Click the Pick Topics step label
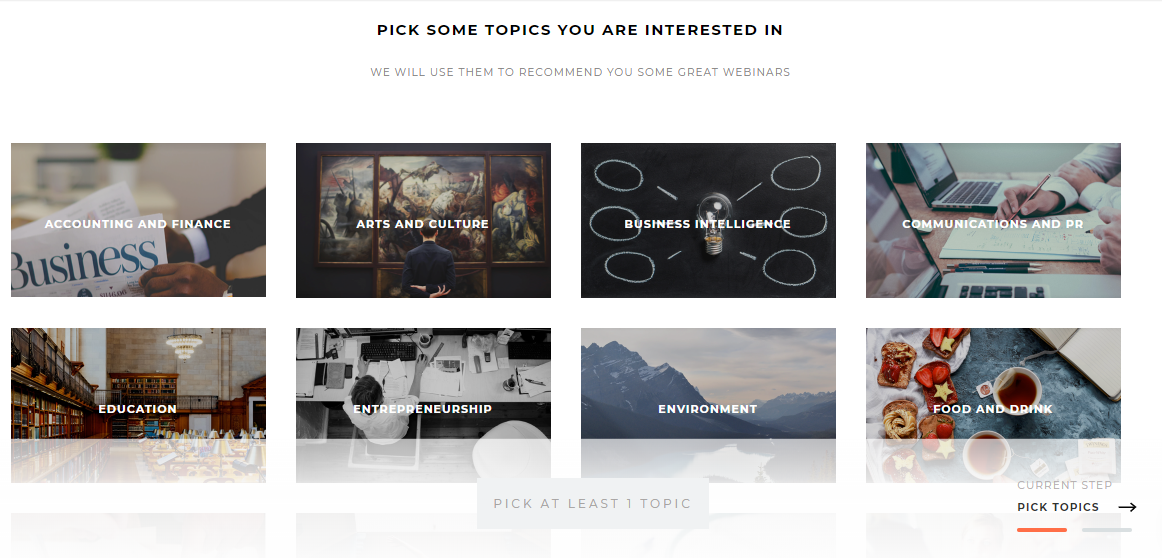The image size is (1162, 558). 1057,507
